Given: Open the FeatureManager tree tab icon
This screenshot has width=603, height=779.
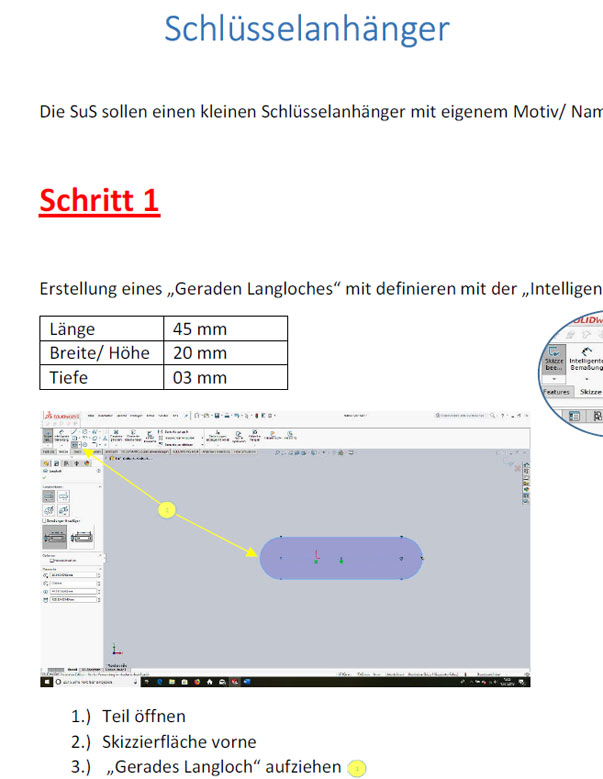Looking at the screenshot, I should coord(46,464).
